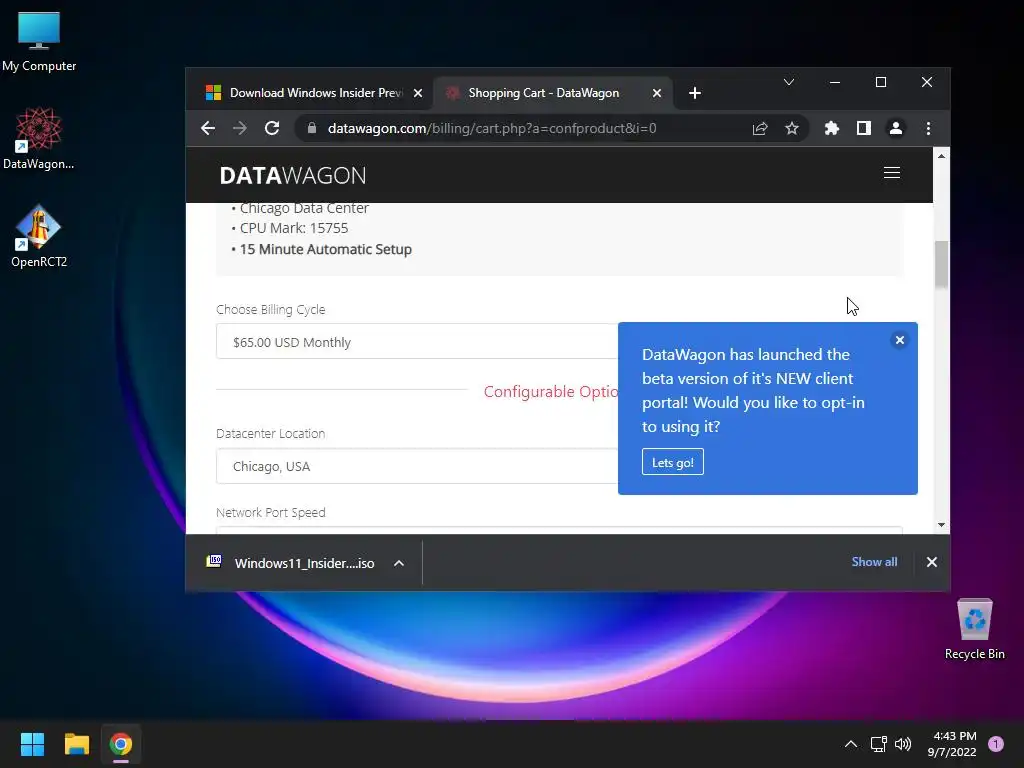Click the DATAWAGON logo
The width and height of the screenshot is (1024, 768).
pos(293,175)
